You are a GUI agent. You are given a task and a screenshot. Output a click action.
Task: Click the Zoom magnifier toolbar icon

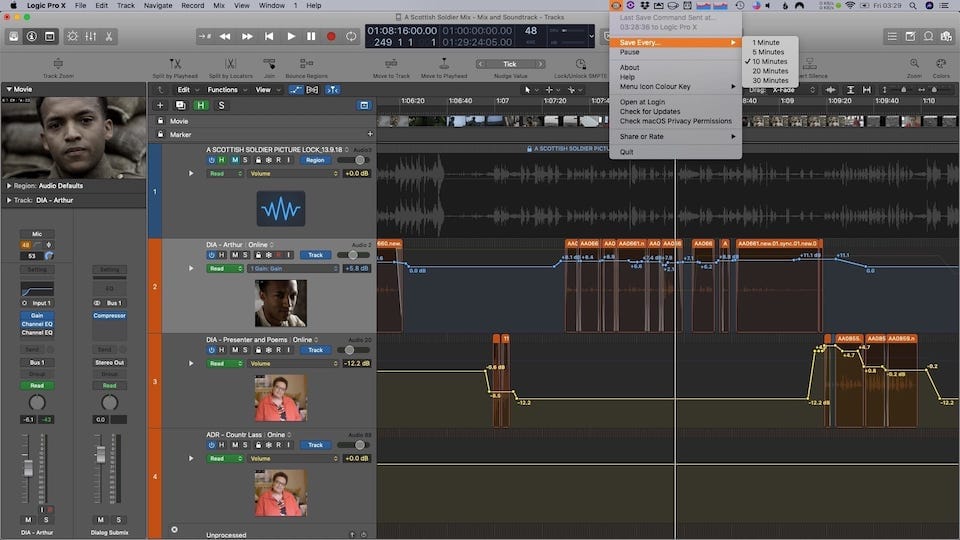pos(914,63)
